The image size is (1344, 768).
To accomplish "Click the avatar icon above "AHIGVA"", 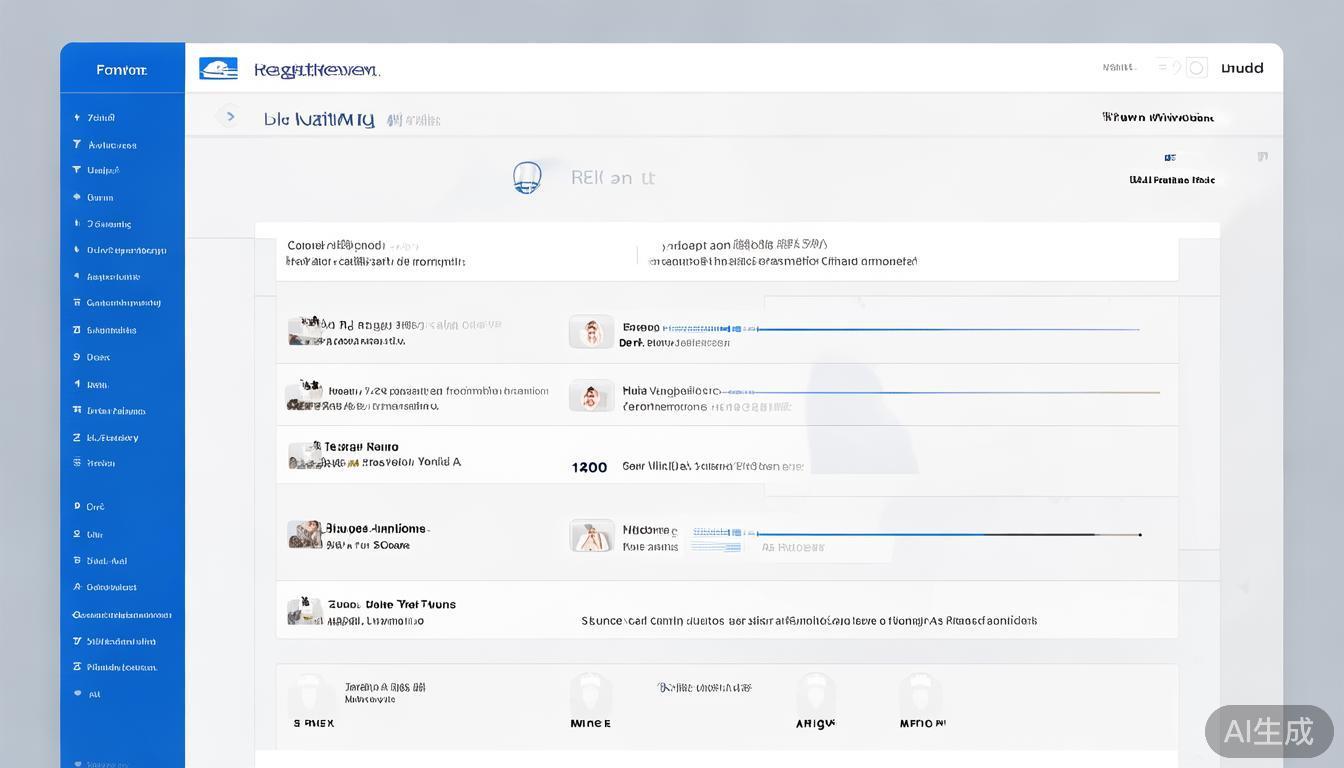I will [x=815, y=693].
